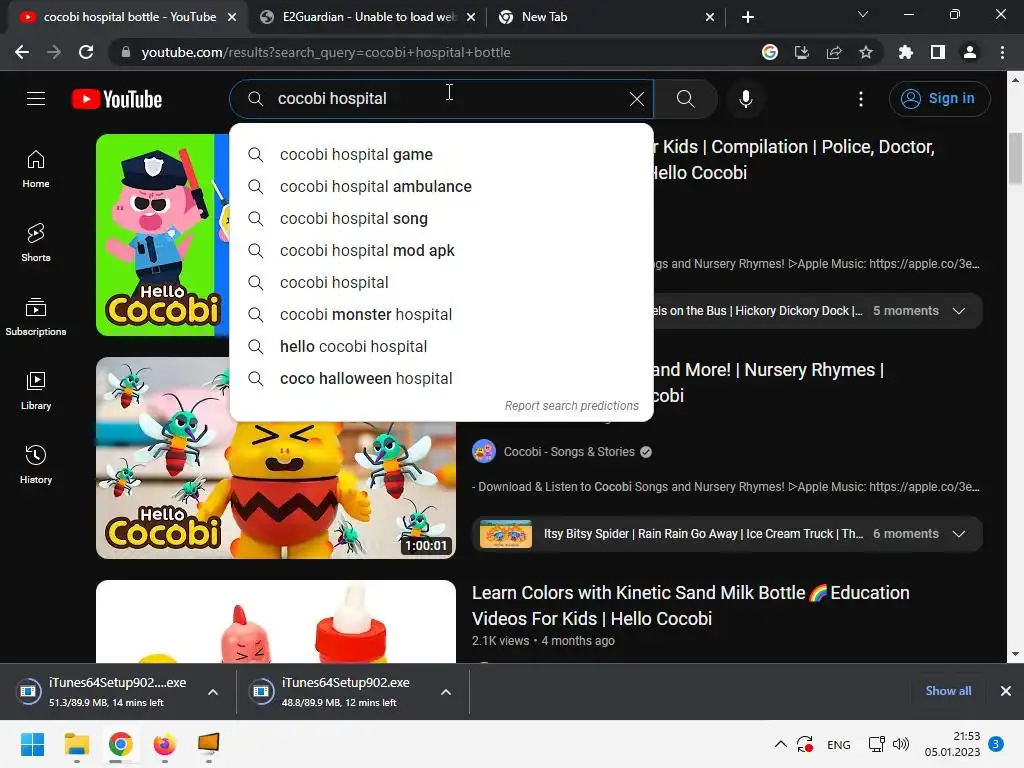Open Firefox from taskbar
This screenshot has height=768, width=1024.
[165, 744]
